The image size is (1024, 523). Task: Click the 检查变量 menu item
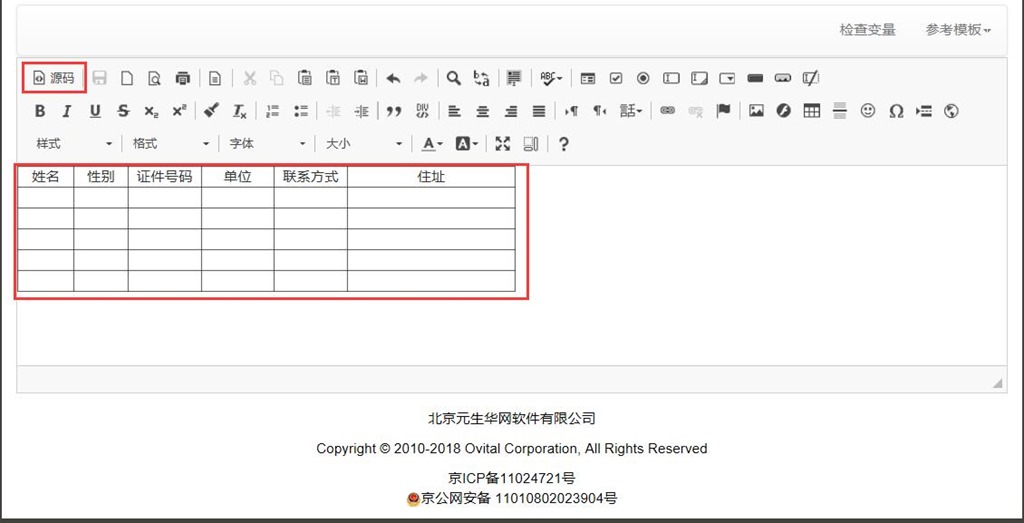tap(867, 30)
